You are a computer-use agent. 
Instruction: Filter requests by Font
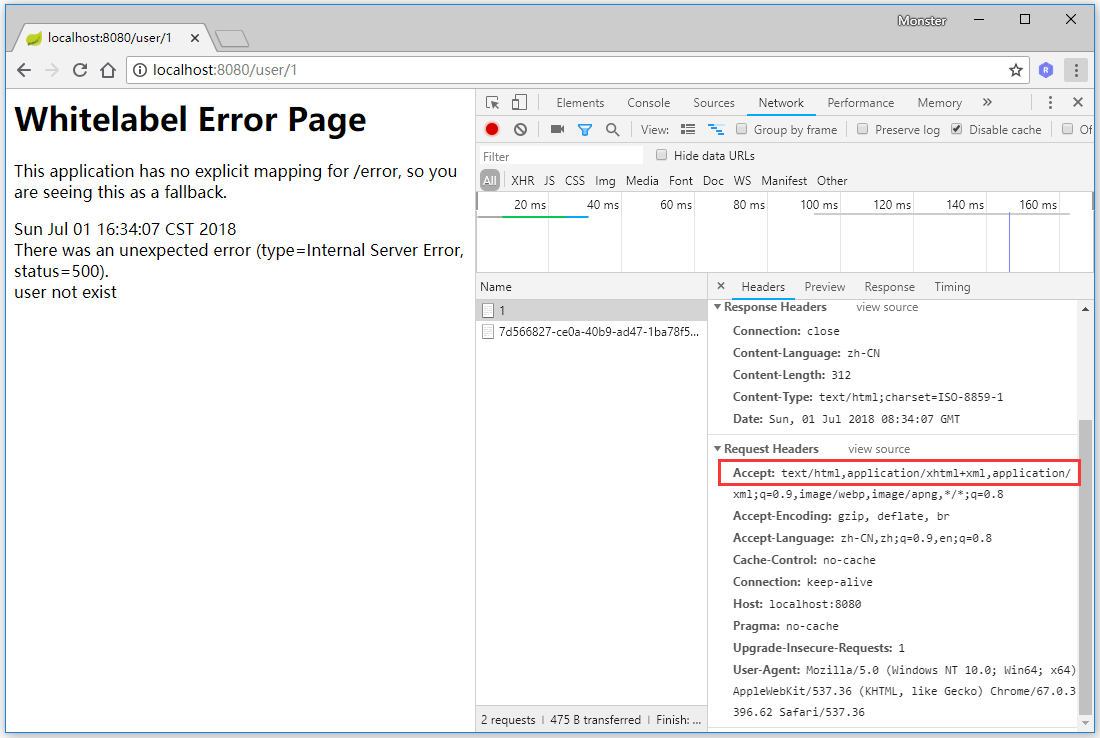pyautogui.click(x=680, y=180)
